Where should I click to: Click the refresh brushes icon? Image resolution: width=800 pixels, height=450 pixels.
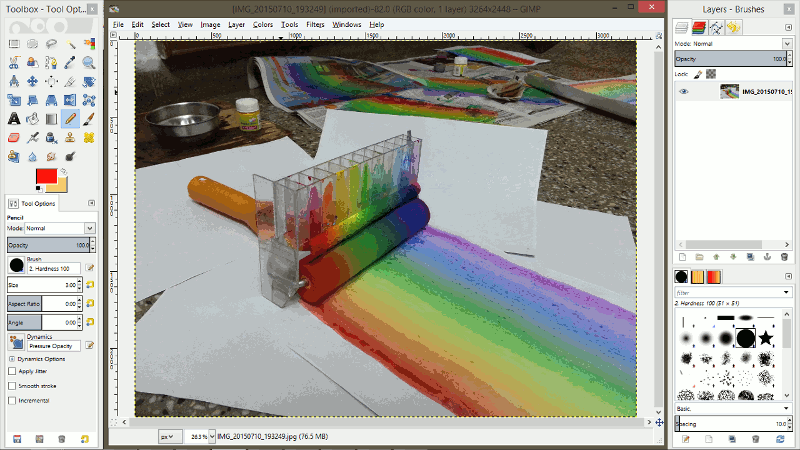(x=780, y=439)
